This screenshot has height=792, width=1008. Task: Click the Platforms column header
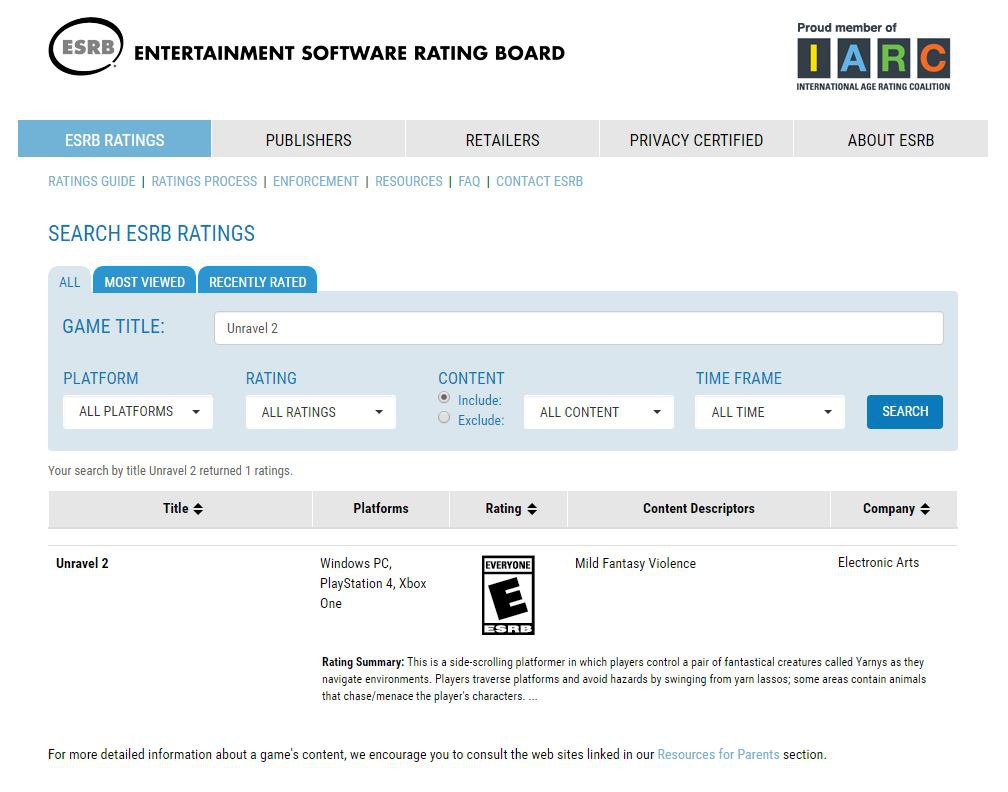click(381, 508)
